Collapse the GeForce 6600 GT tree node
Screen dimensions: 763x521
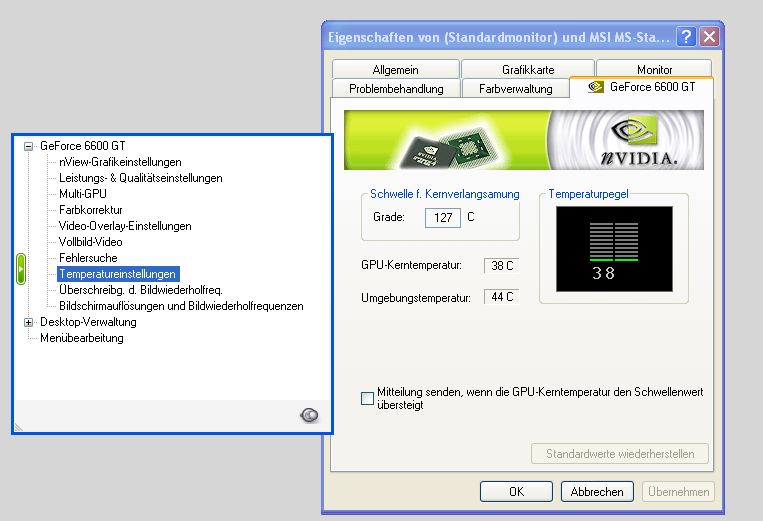tap(29, 146)
